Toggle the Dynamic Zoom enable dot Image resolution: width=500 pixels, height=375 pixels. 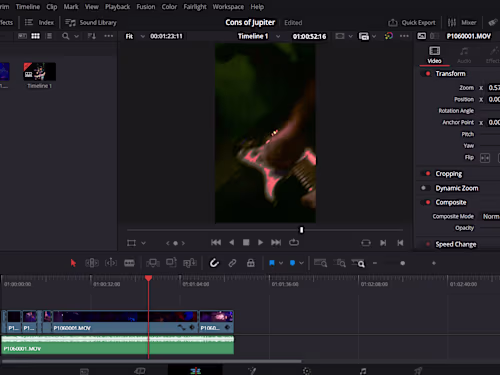(424, 188)
